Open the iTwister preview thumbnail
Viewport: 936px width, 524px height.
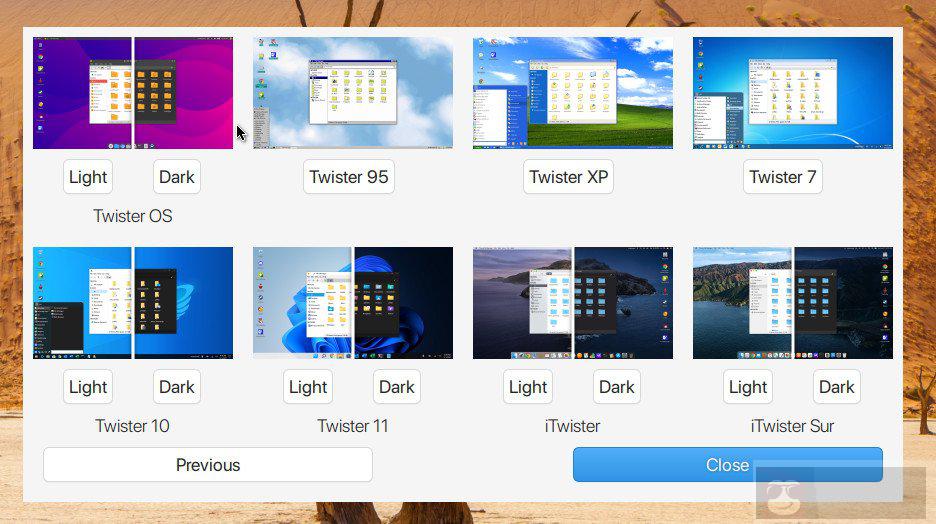coord(573,303)
